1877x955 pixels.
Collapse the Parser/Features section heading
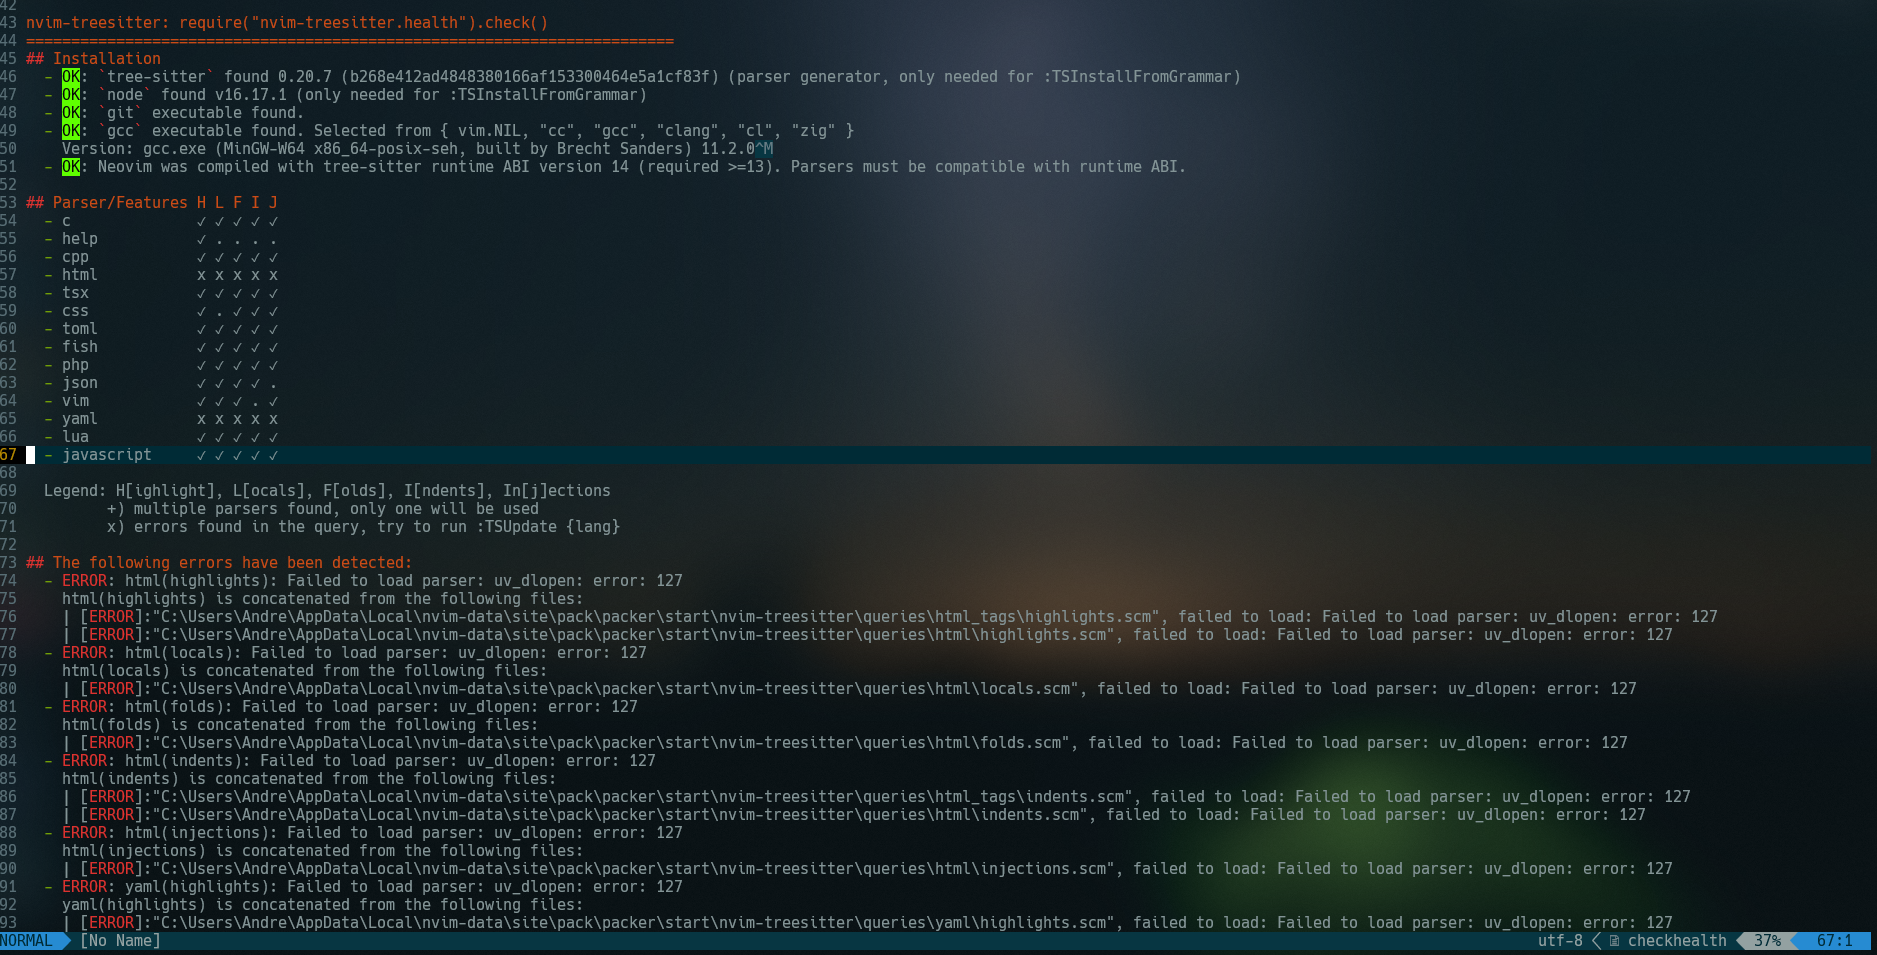pyautogui.click(x=120, y=202)
